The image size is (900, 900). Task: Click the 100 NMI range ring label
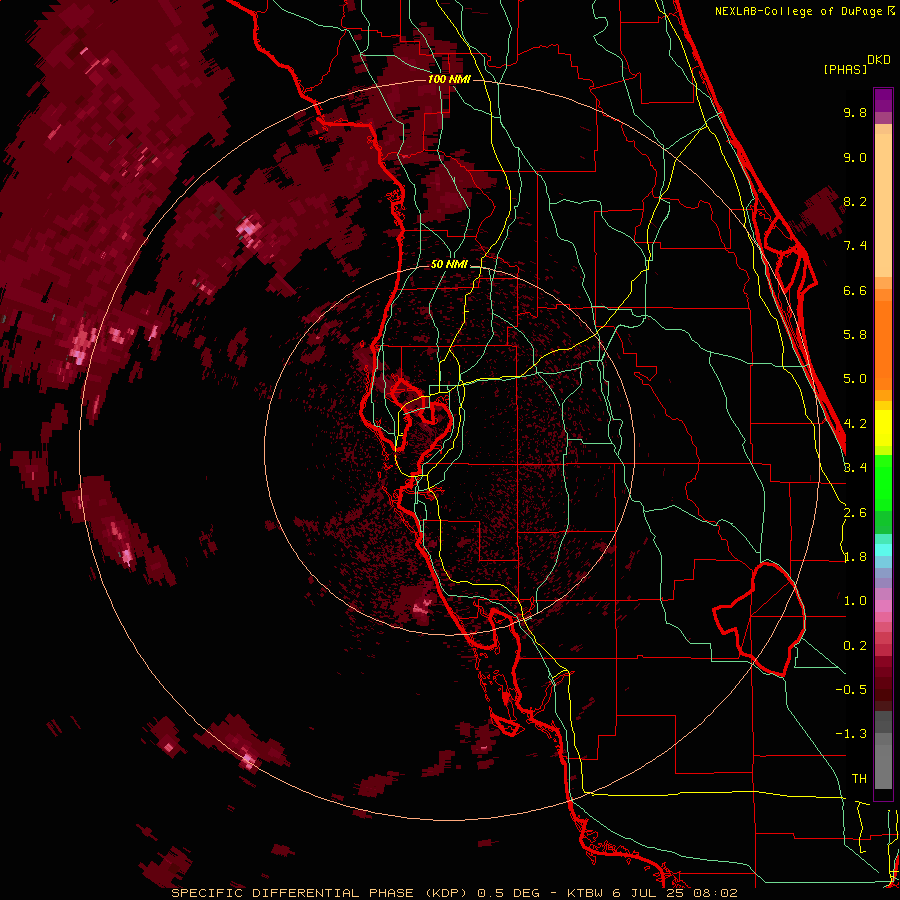(449, 79)
